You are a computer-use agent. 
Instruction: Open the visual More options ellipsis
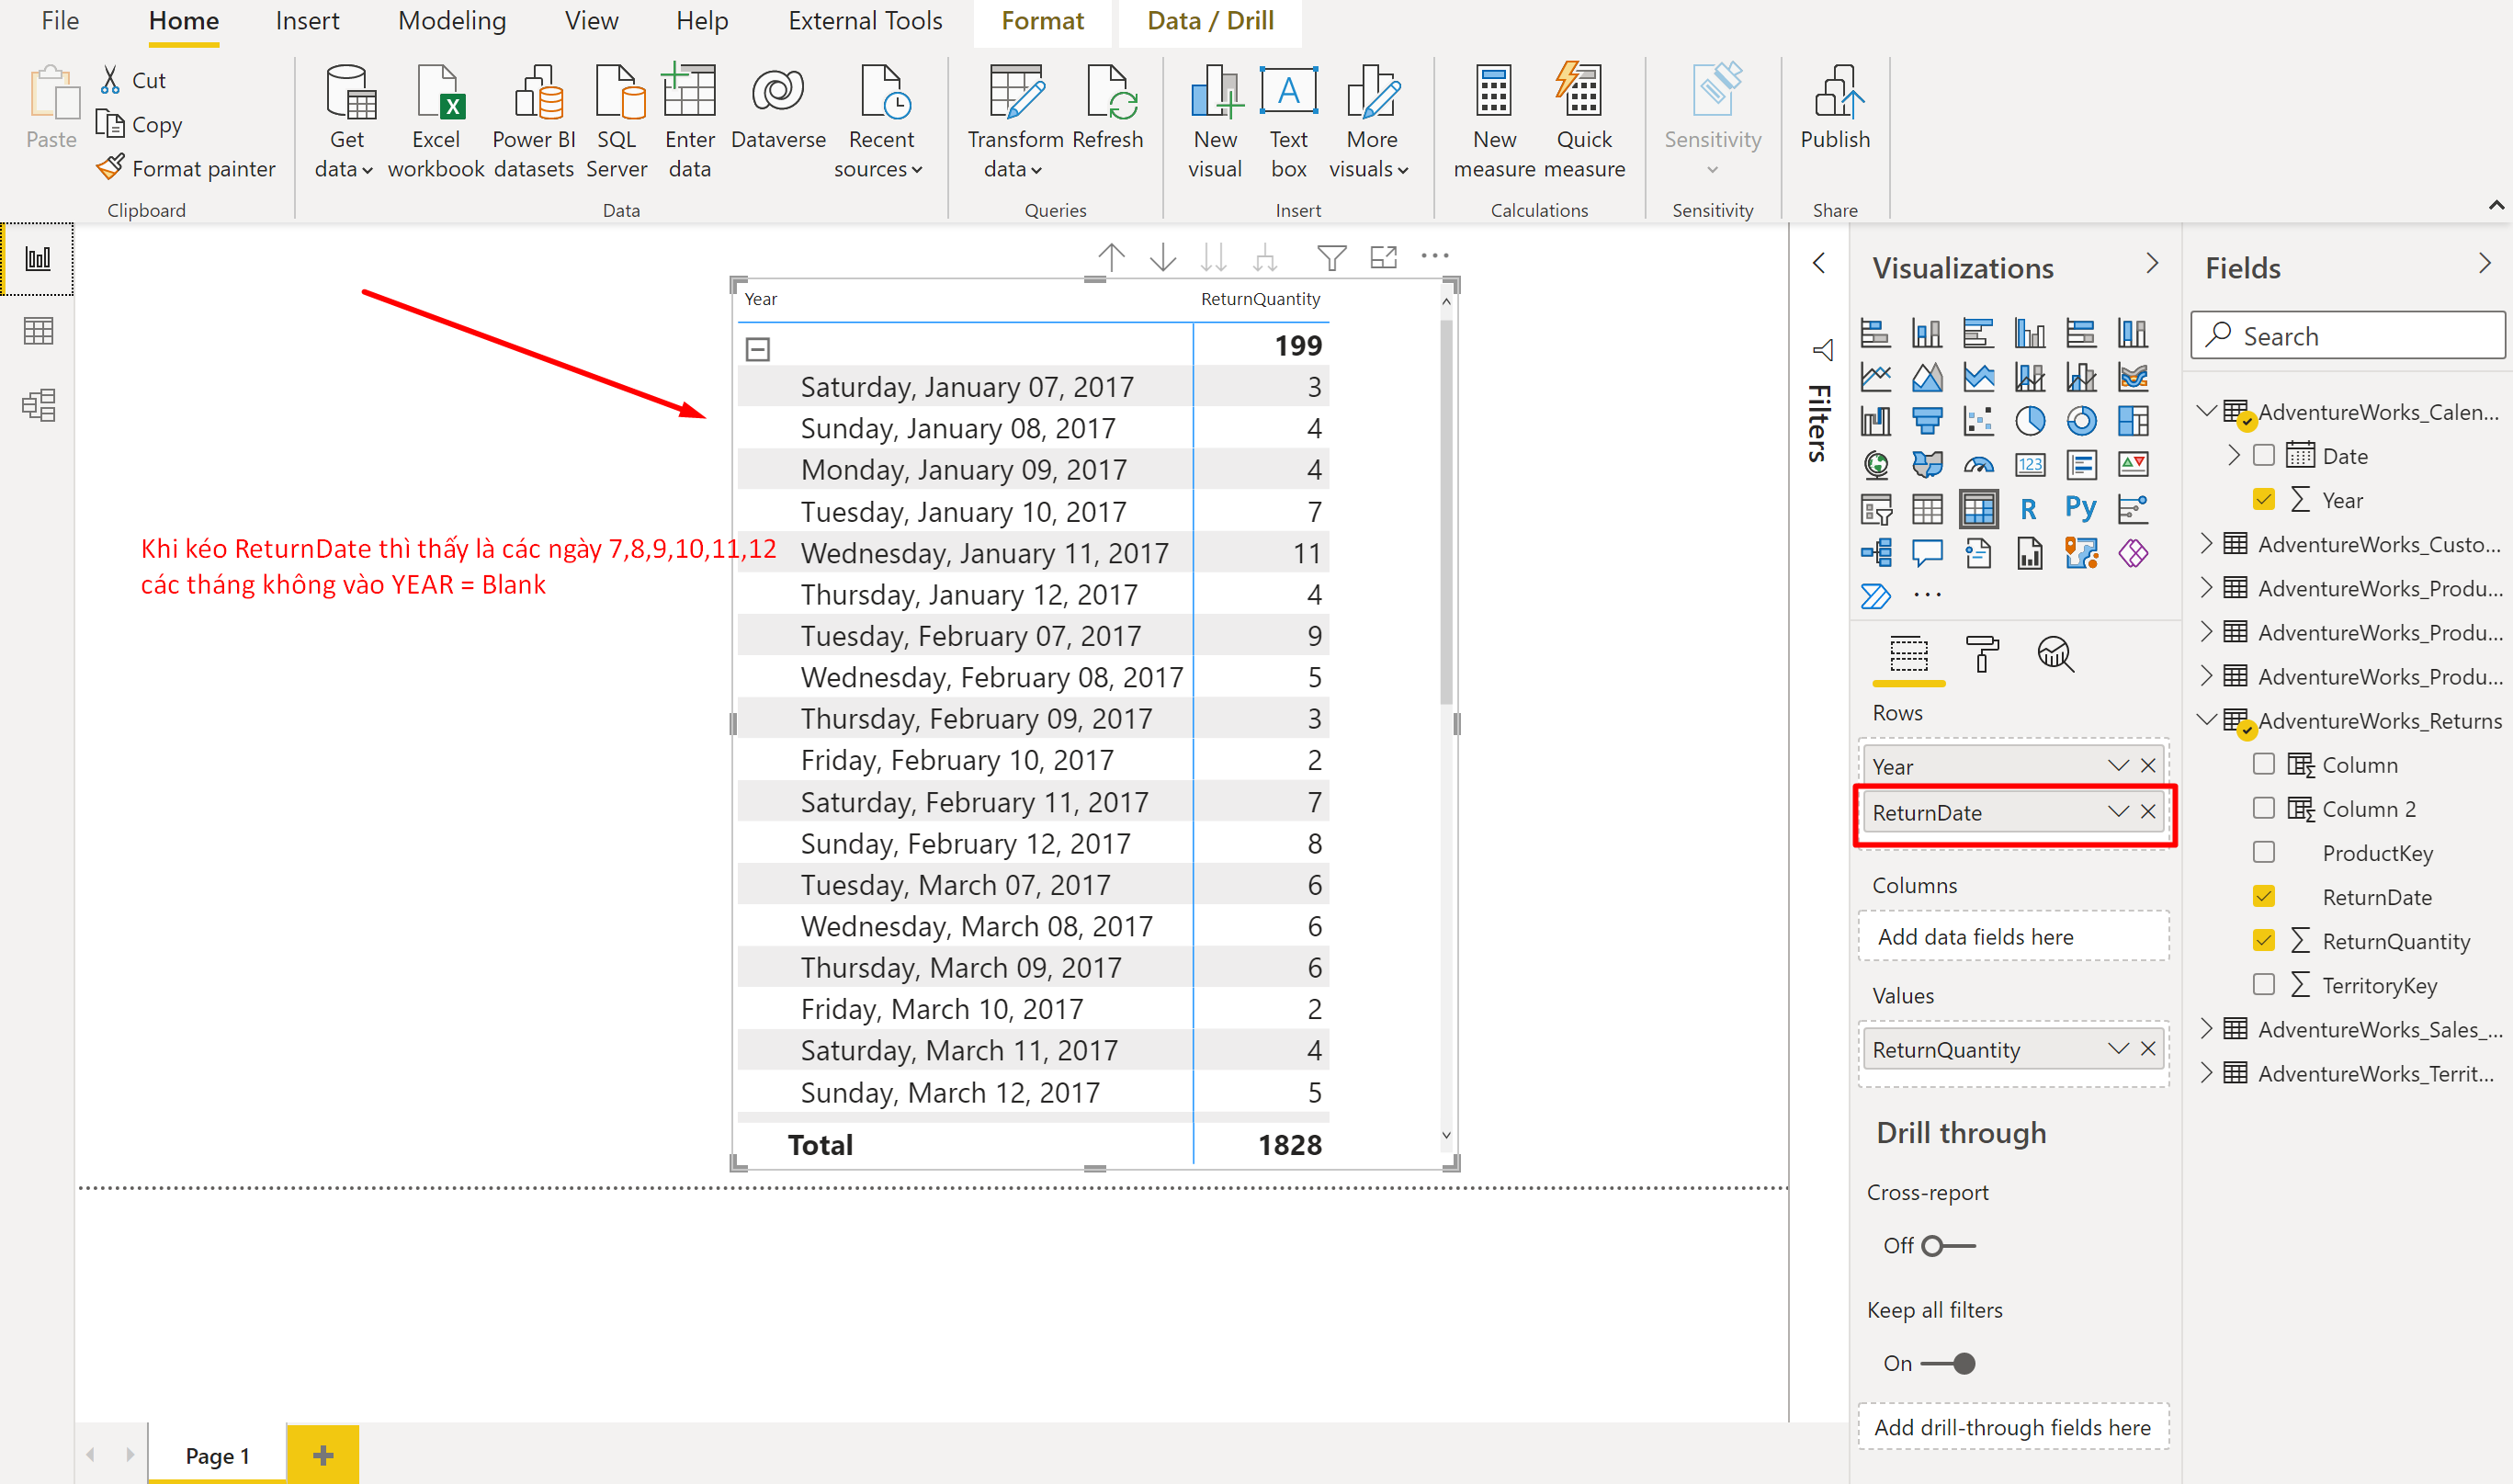click(1435, 256)
